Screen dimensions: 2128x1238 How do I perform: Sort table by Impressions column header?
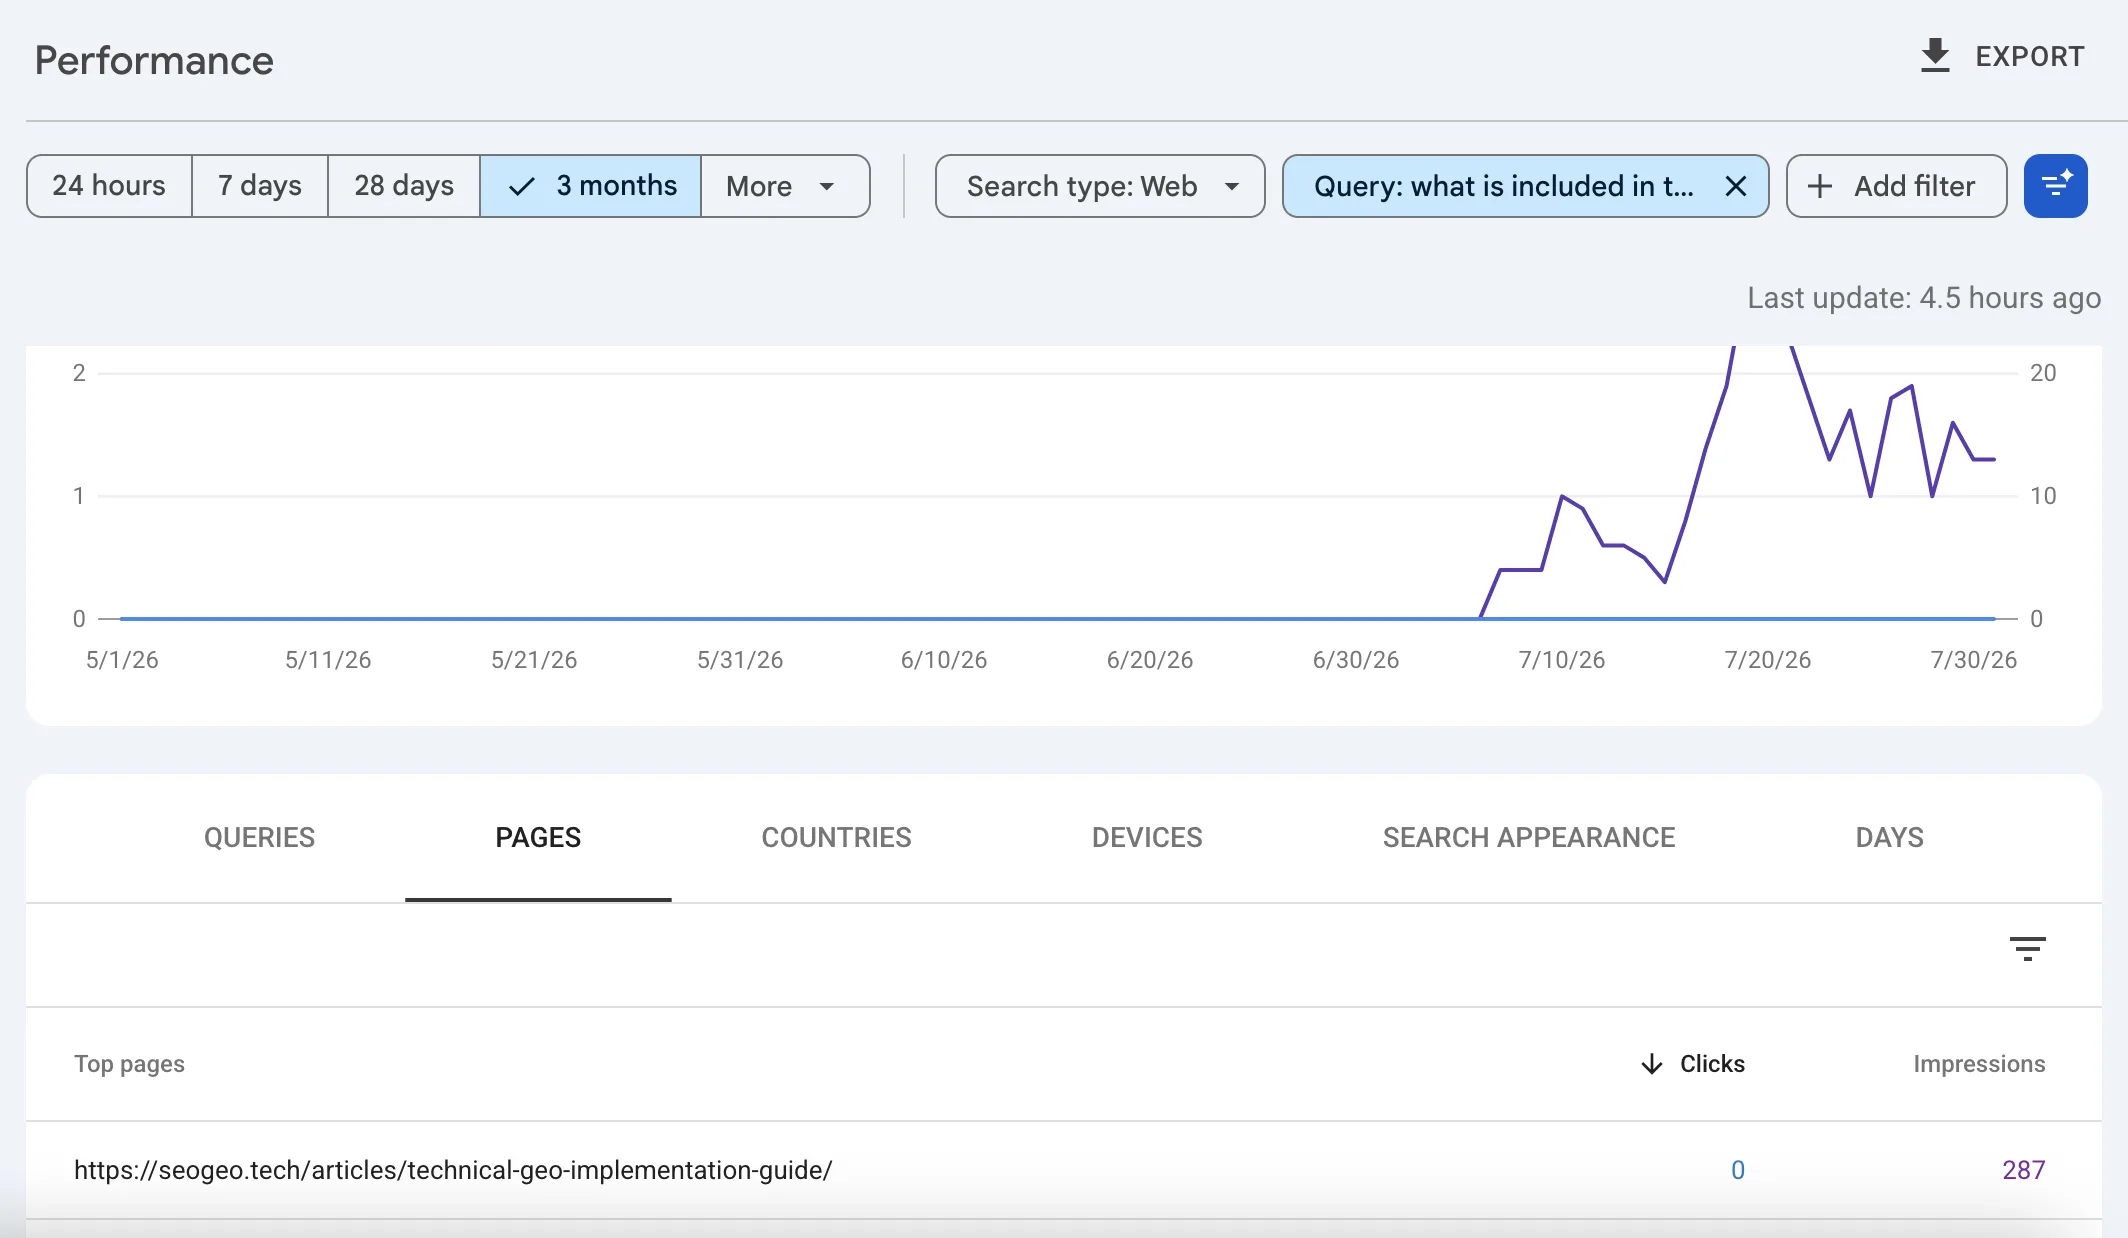coord(1979,1064)
